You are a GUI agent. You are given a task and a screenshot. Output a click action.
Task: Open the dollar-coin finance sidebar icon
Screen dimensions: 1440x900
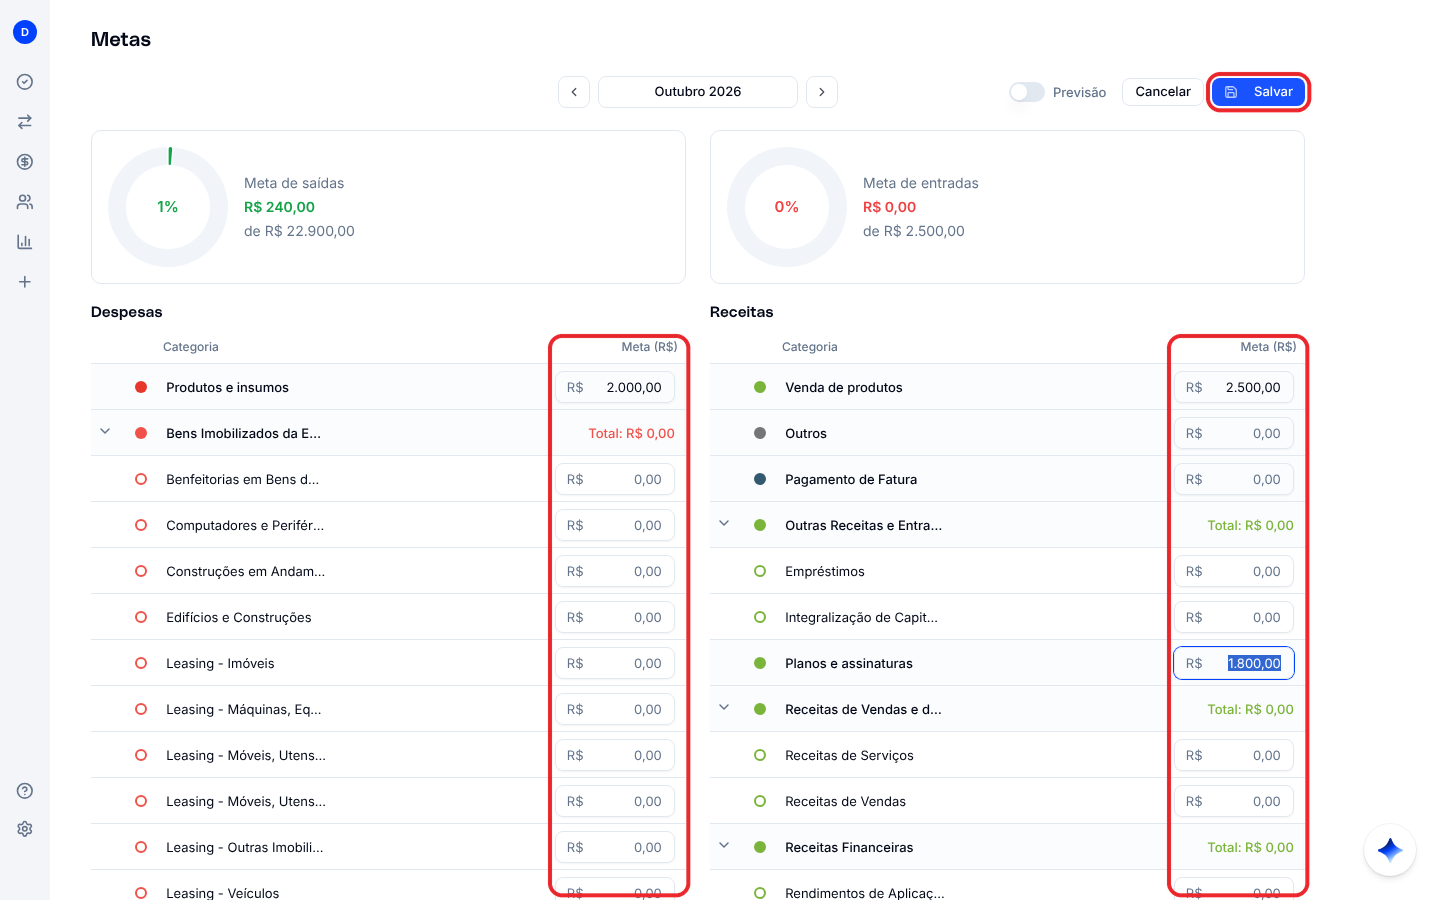click(25, 162)
